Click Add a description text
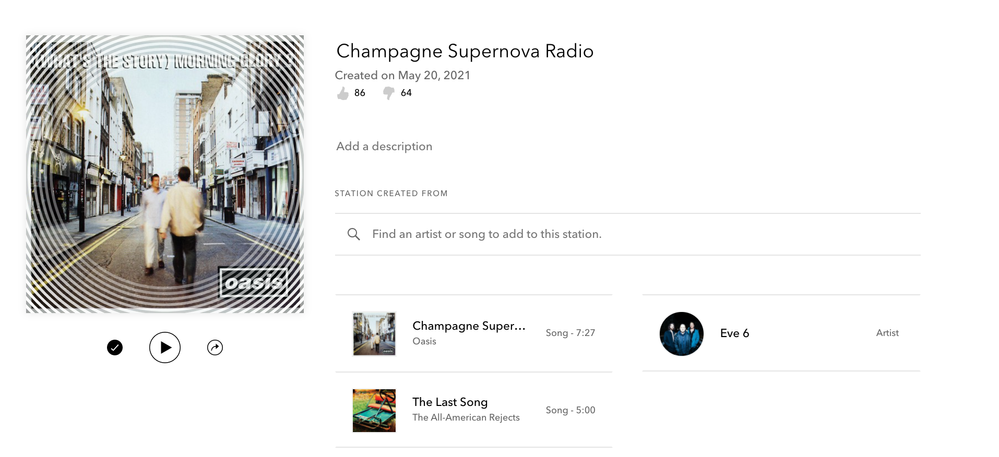Viewport: 999px width, 457px height. point(384,146)
